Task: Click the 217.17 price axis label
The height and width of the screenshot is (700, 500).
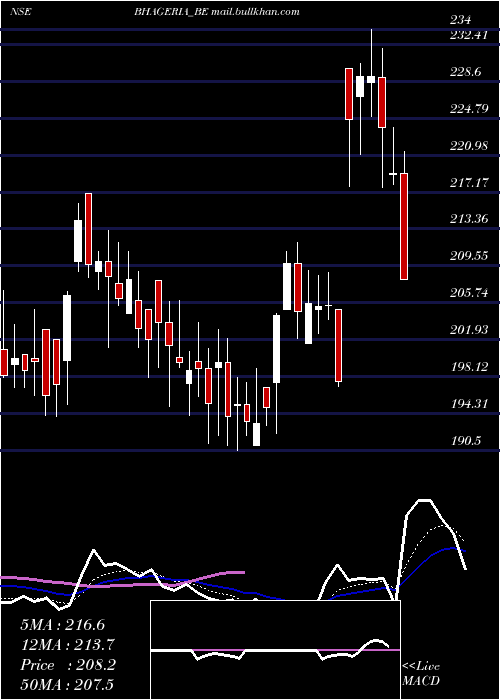Action: (469, 182)
